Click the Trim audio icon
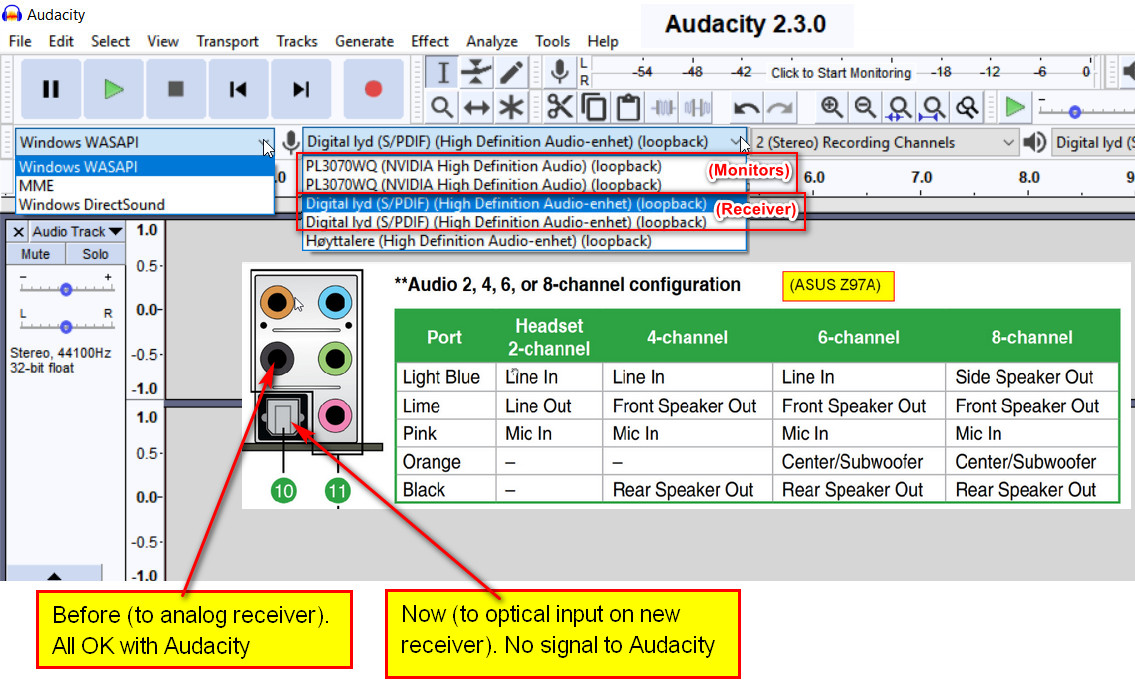 pyautogui.click(x=663, y=108)
